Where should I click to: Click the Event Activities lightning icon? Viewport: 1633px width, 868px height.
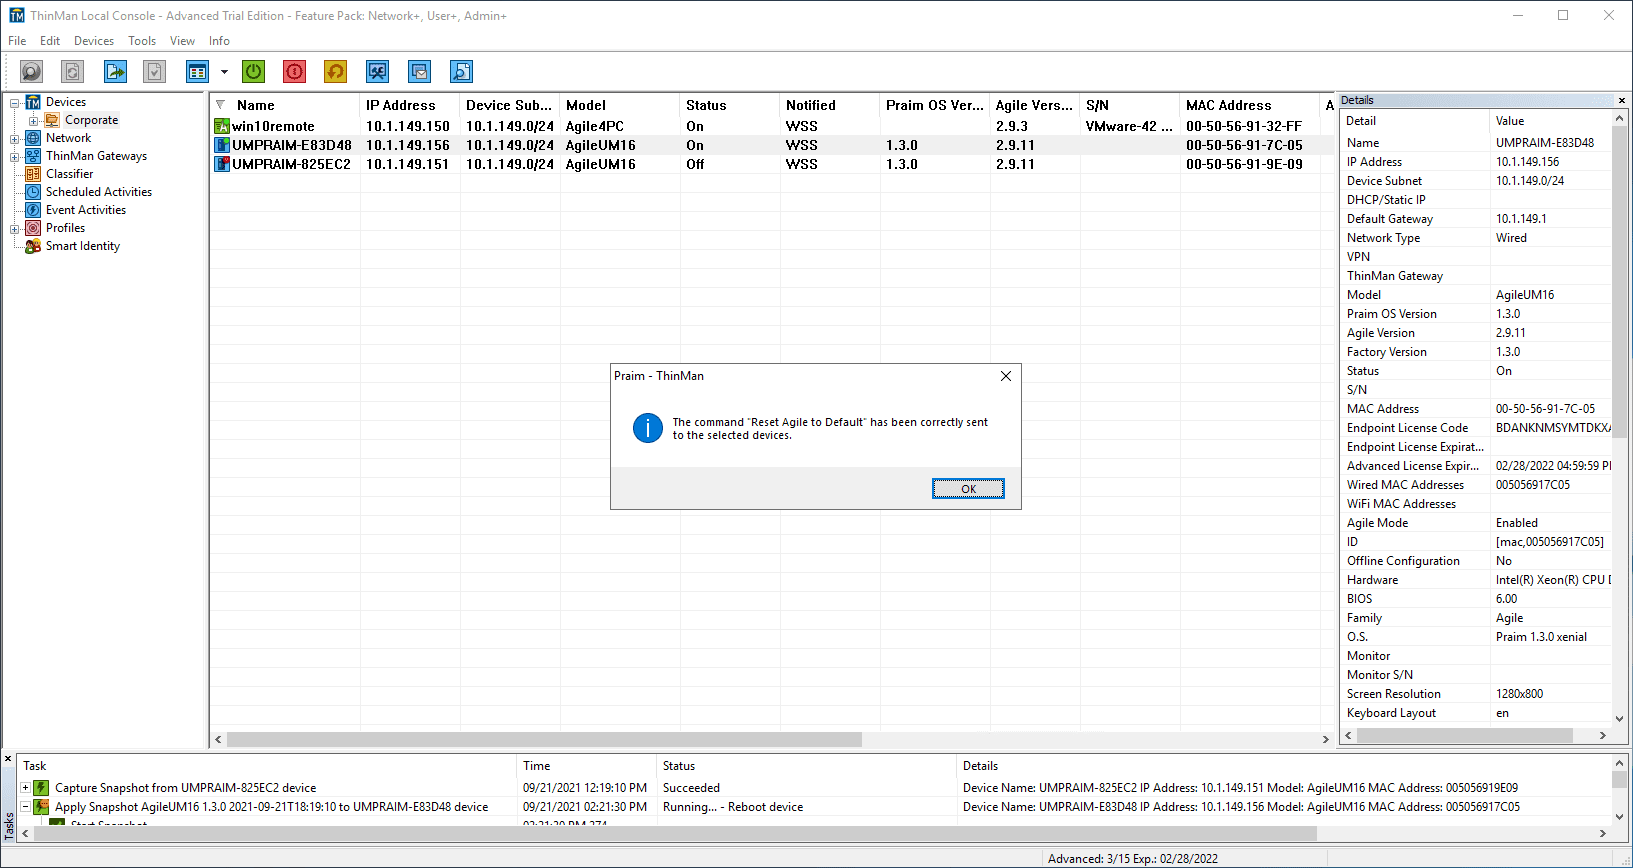click(x=33, y=210)
